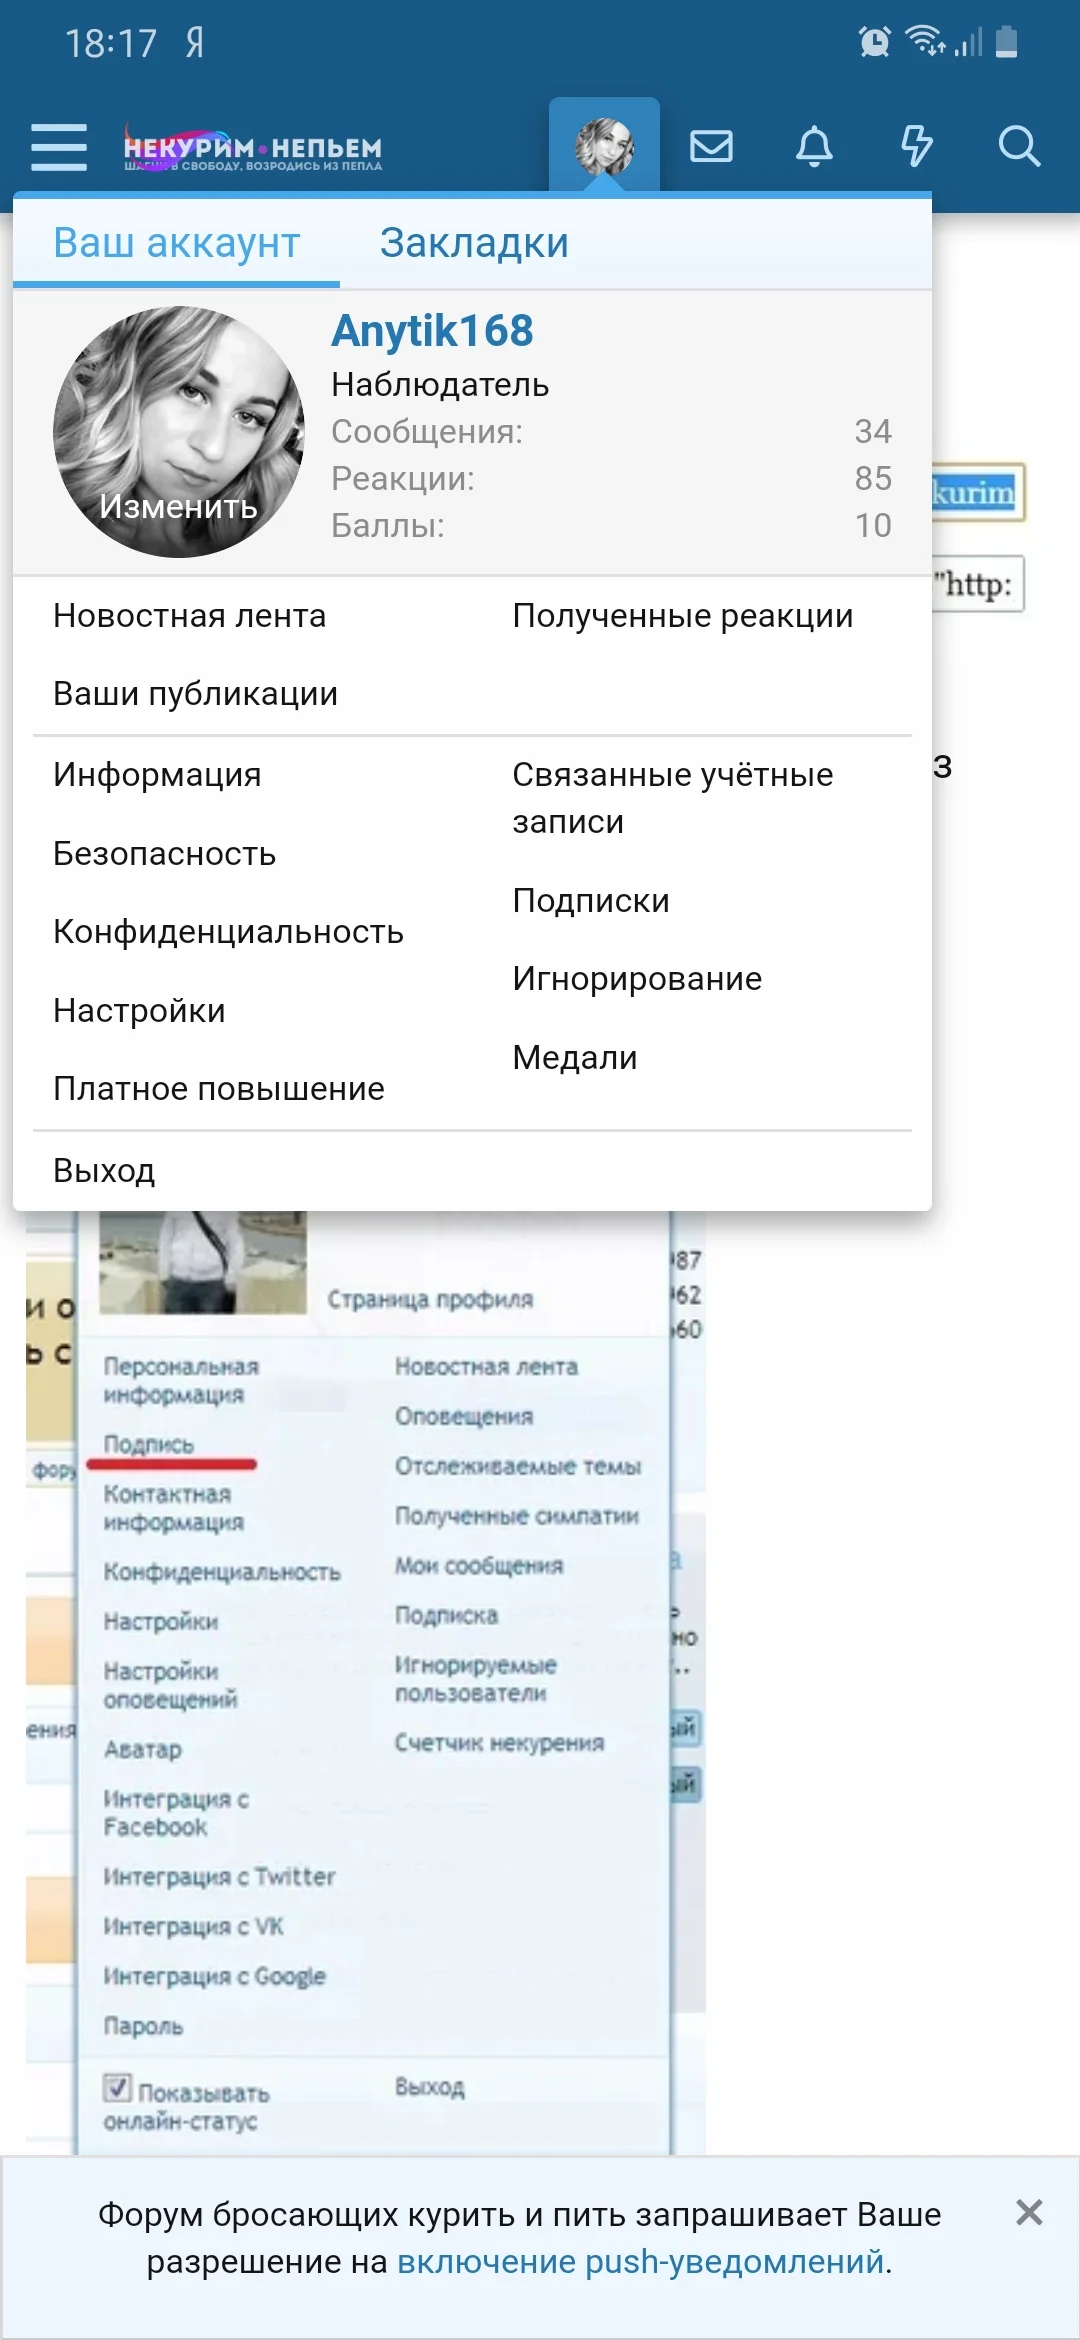Switch to the Ваш аккаунт tab
1080x2340 pixels.
coord(177,243)
